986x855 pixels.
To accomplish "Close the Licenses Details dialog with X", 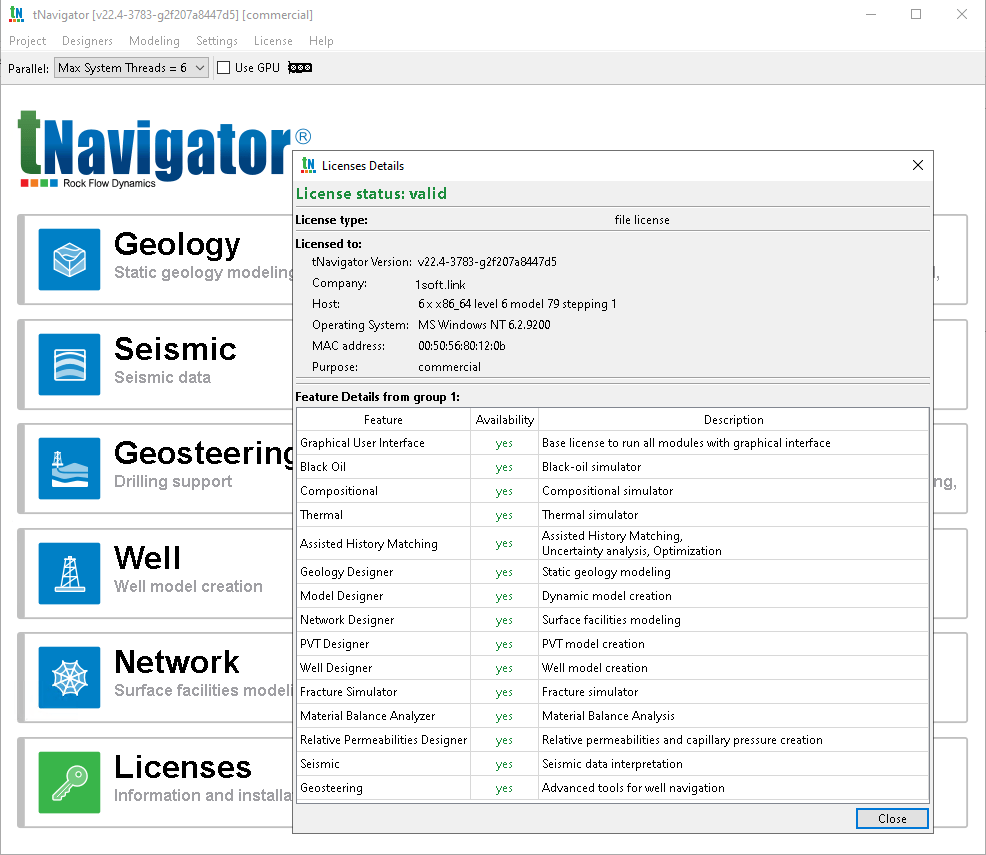I will [x=917, y=165].
